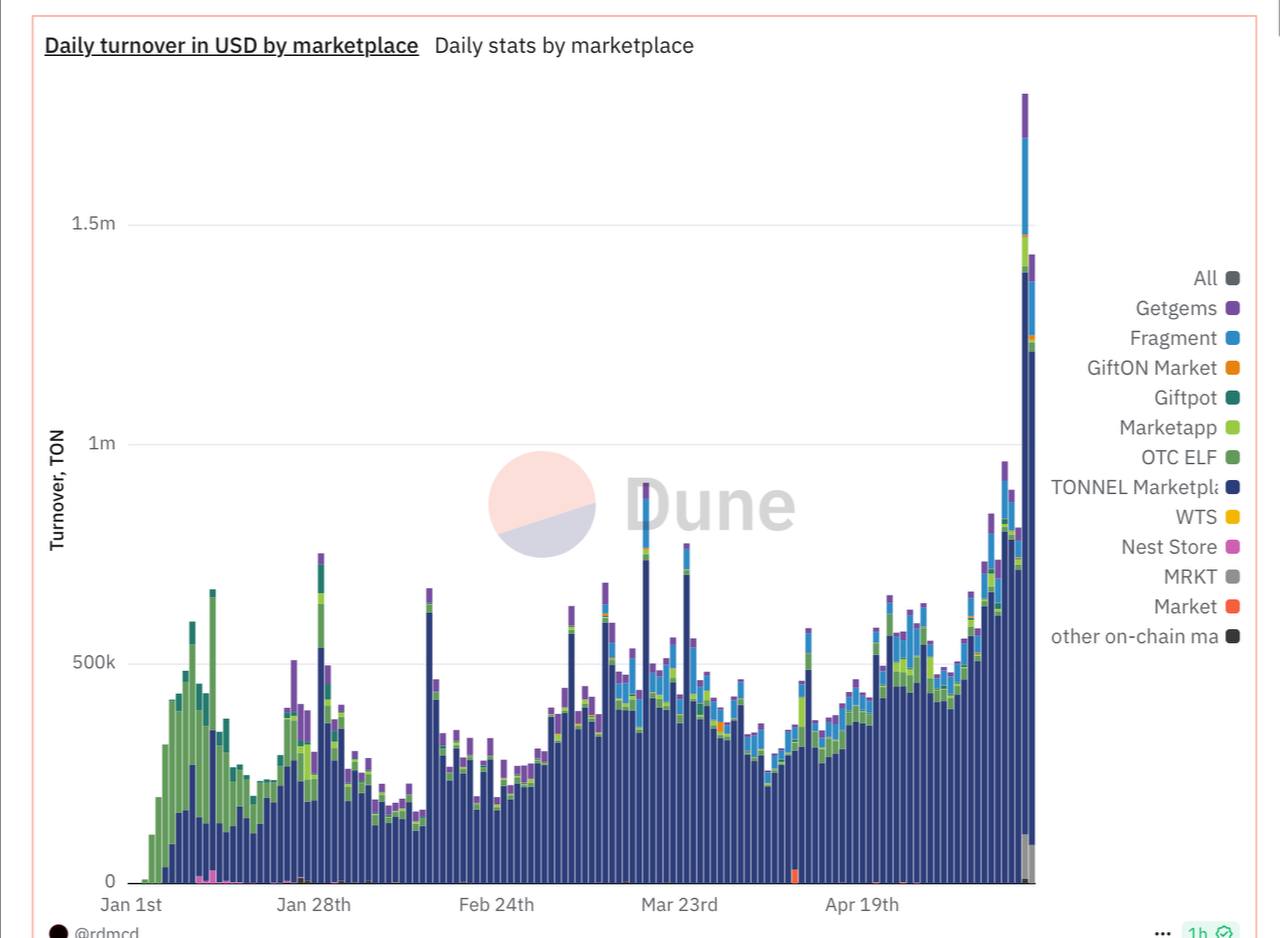Click the green OTC ELF swatch
1280x938 pixels.
(1233, 458)
